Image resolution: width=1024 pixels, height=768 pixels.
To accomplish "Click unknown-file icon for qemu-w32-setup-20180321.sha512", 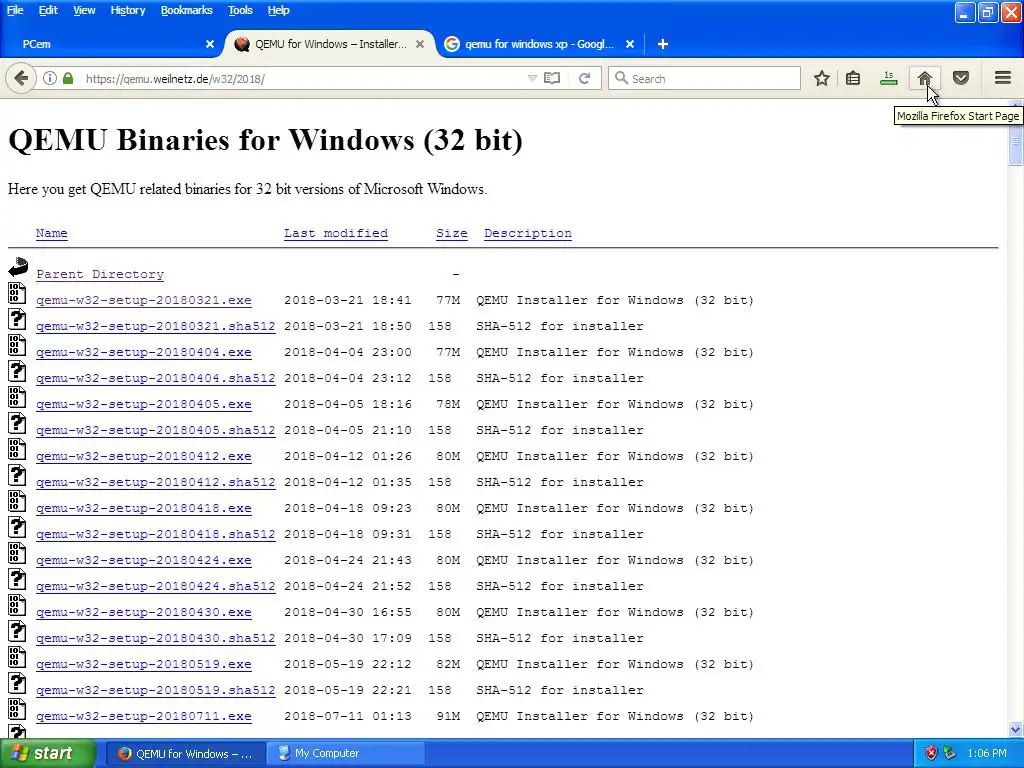I will (17, 319).
